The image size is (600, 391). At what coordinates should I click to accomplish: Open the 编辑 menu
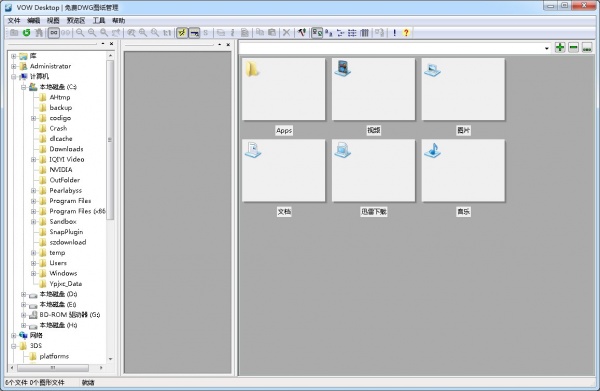pyautogui.click(x=34, y=20)
